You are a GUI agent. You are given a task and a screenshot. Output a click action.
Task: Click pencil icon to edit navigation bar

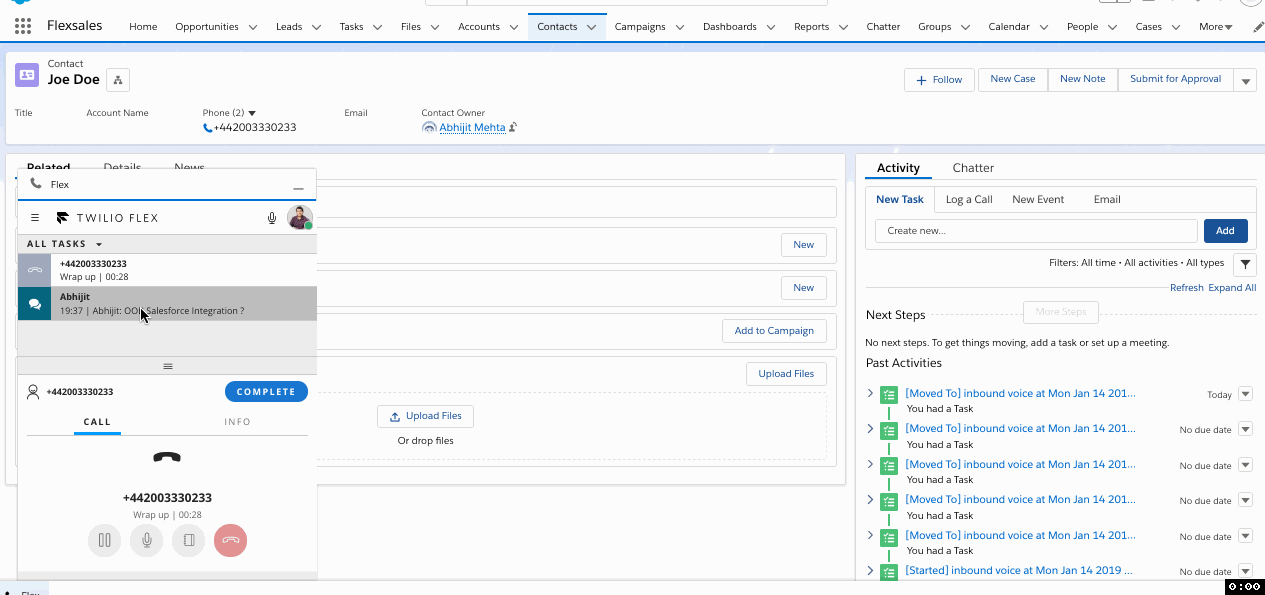[x=1258, y=27]
